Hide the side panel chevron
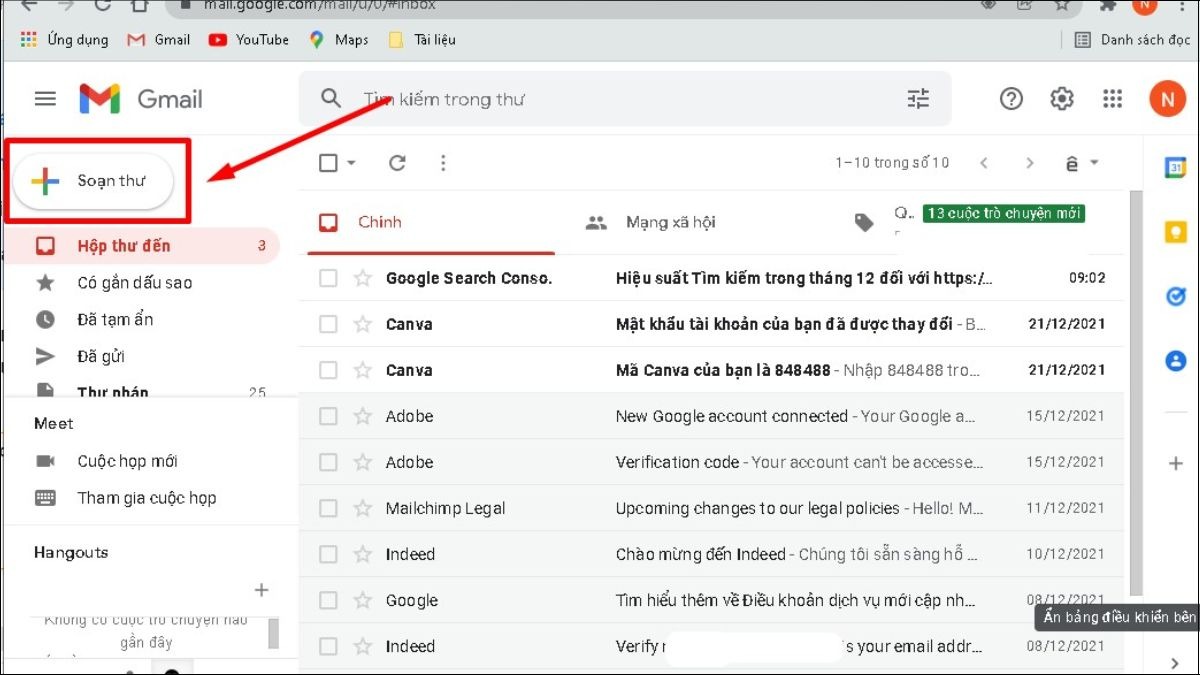This screenshot has width=1200, height=675. (1175, 662)
